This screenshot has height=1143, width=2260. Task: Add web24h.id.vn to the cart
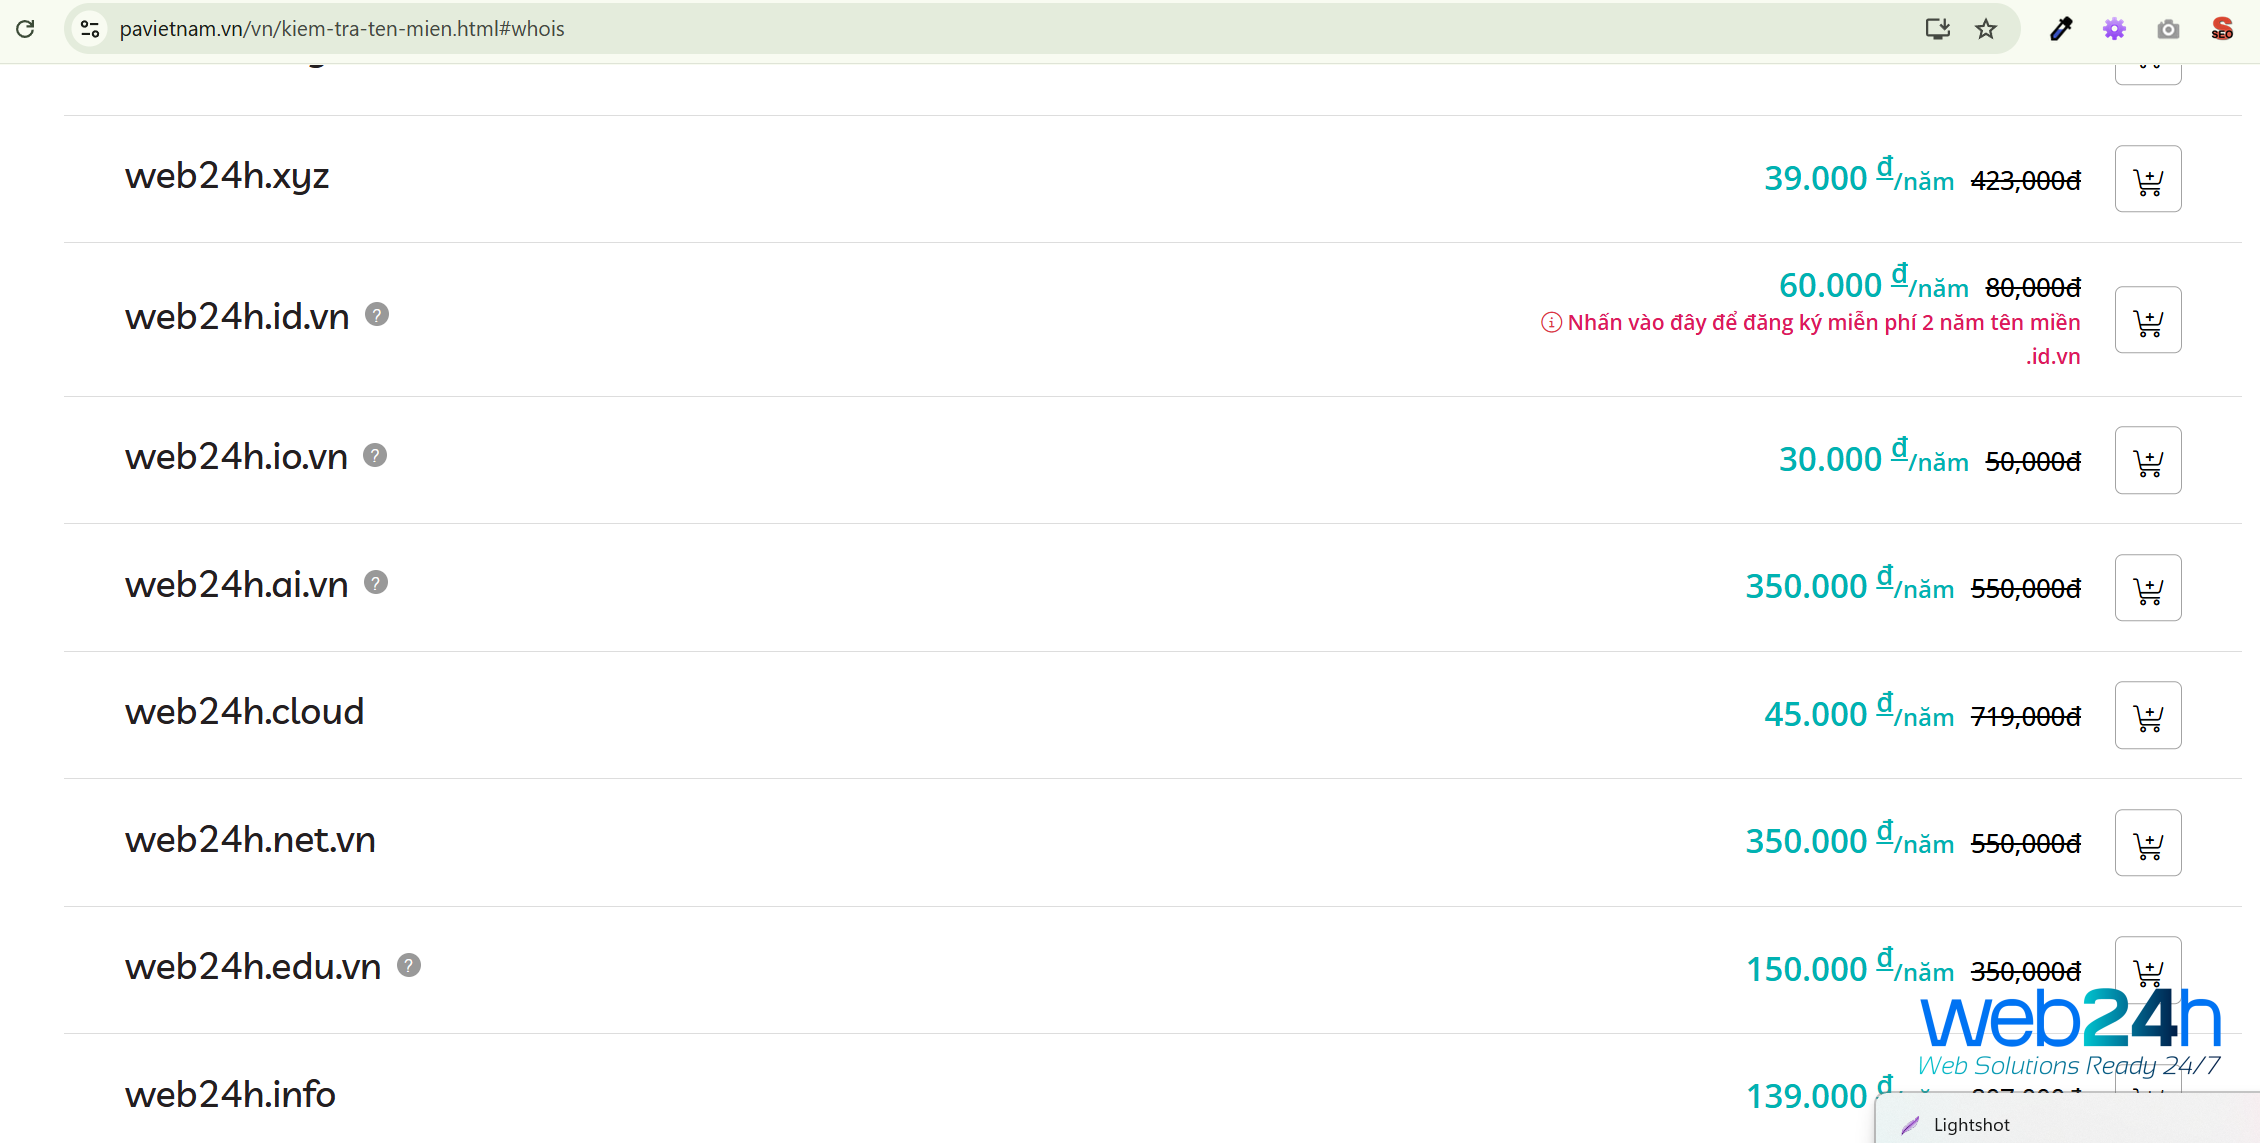[x=2147, y=320]
